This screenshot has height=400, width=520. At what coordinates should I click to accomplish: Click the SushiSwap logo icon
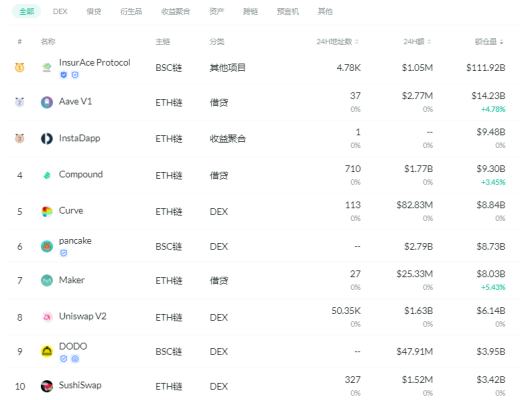coord(47,386)
